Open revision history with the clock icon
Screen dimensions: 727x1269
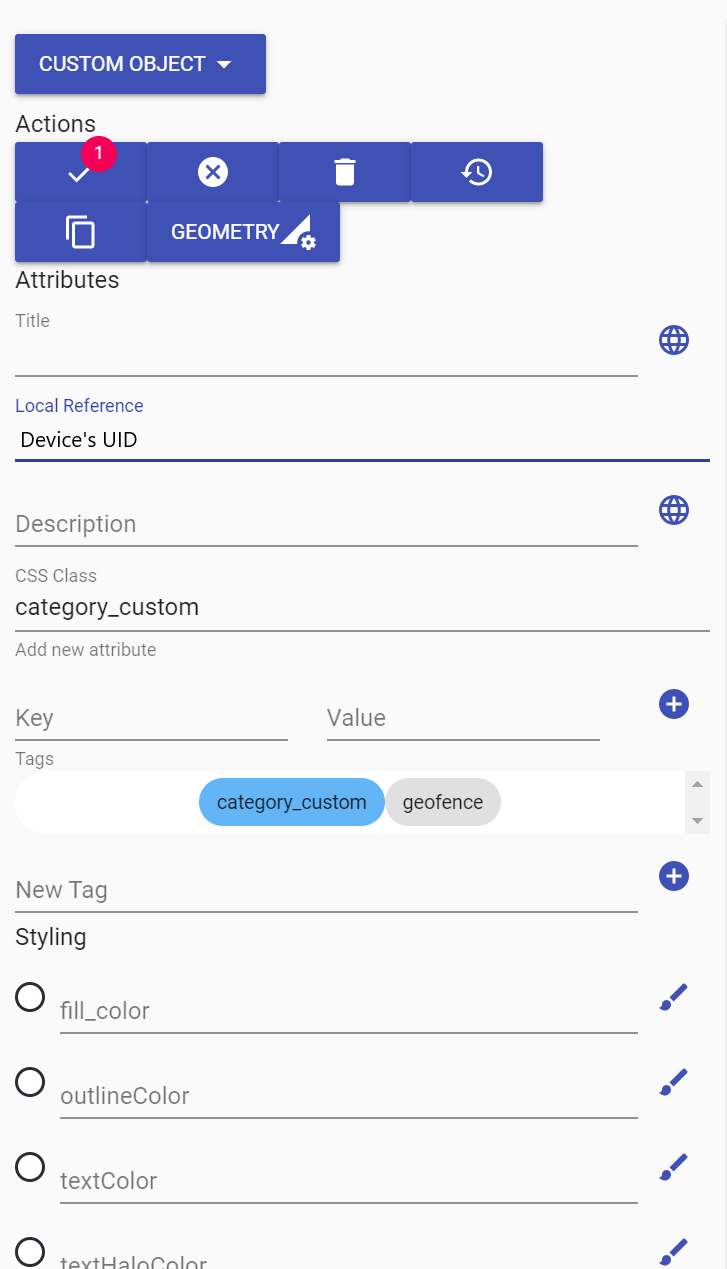coord(477,171)
